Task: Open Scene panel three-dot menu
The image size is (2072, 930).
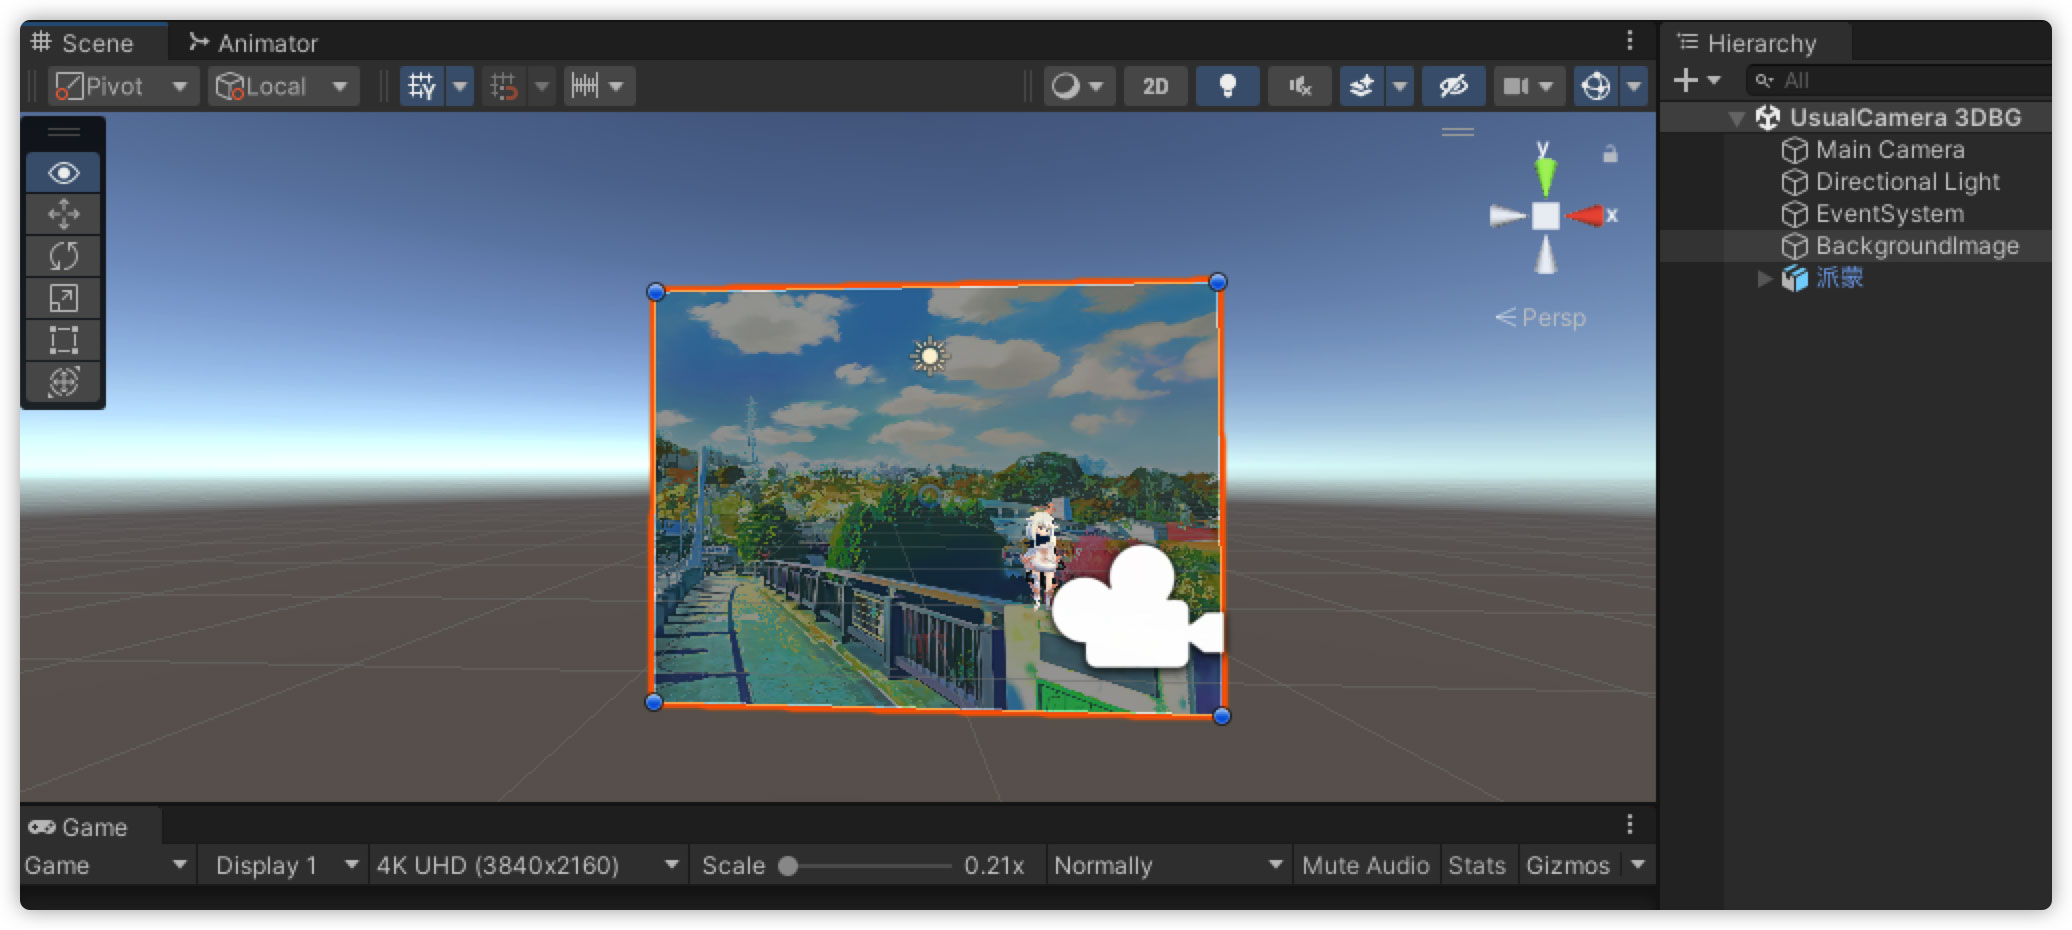Action: click(x=1630, y=40)
